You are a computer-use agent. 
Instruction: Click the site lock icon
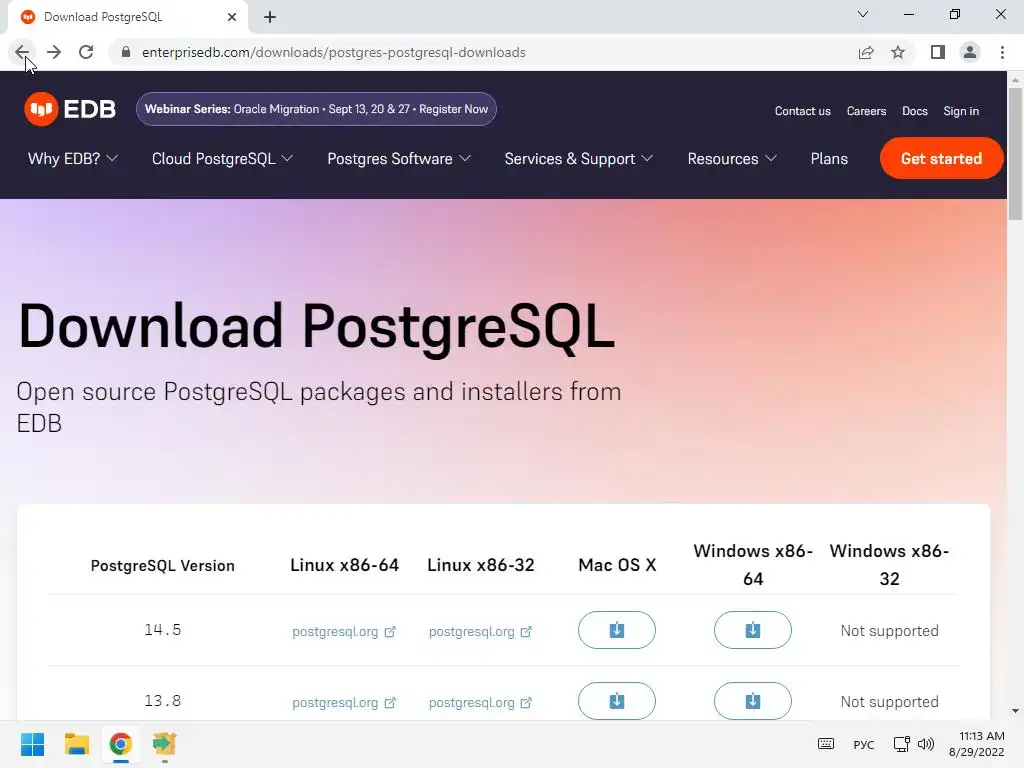point(126,52)
